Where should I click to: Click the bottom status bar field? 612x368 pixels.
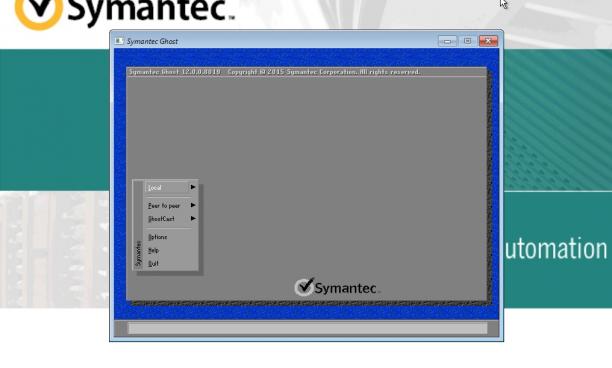pyautogui.click(x=308, y=328)
